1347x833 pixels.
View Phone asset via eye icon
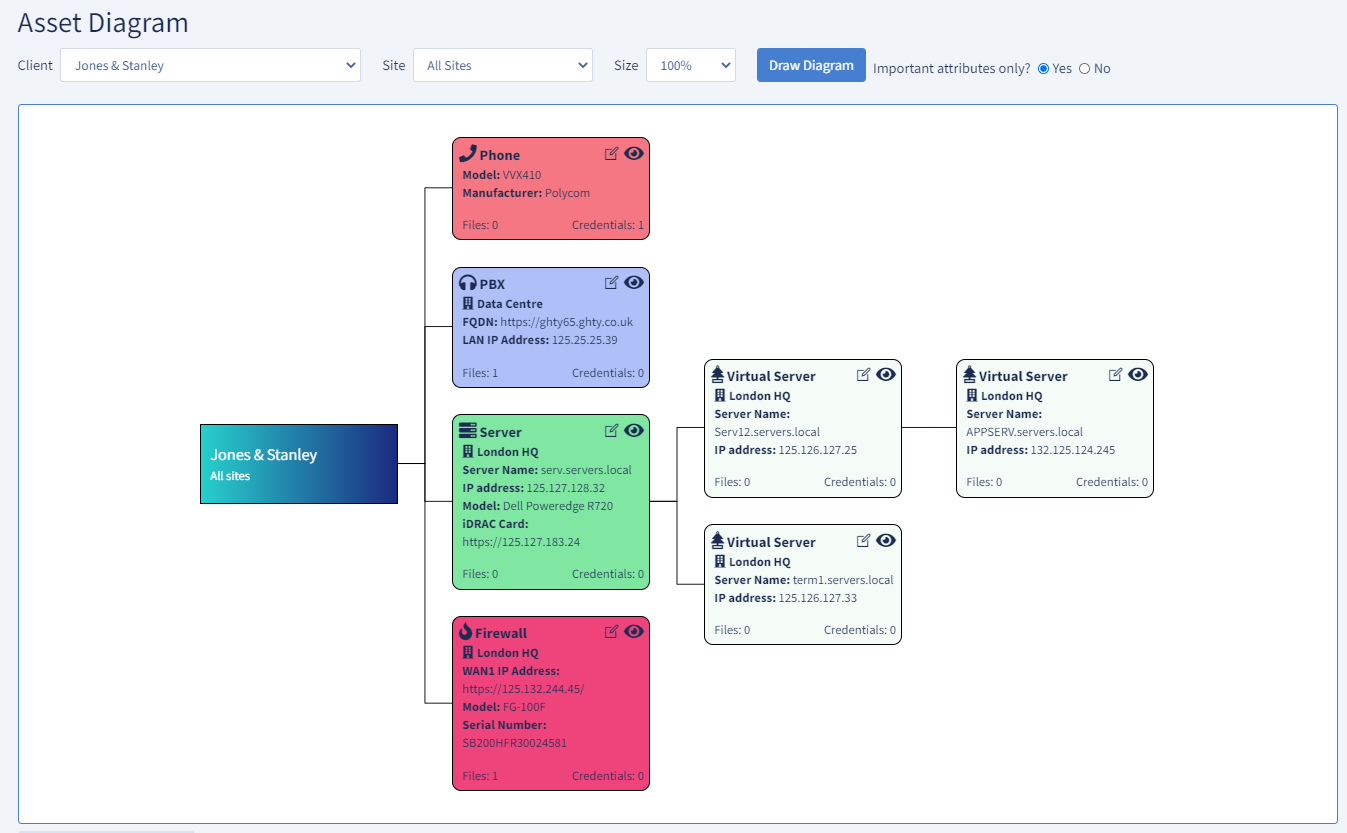pyautogui.click(x=634, y=153)
